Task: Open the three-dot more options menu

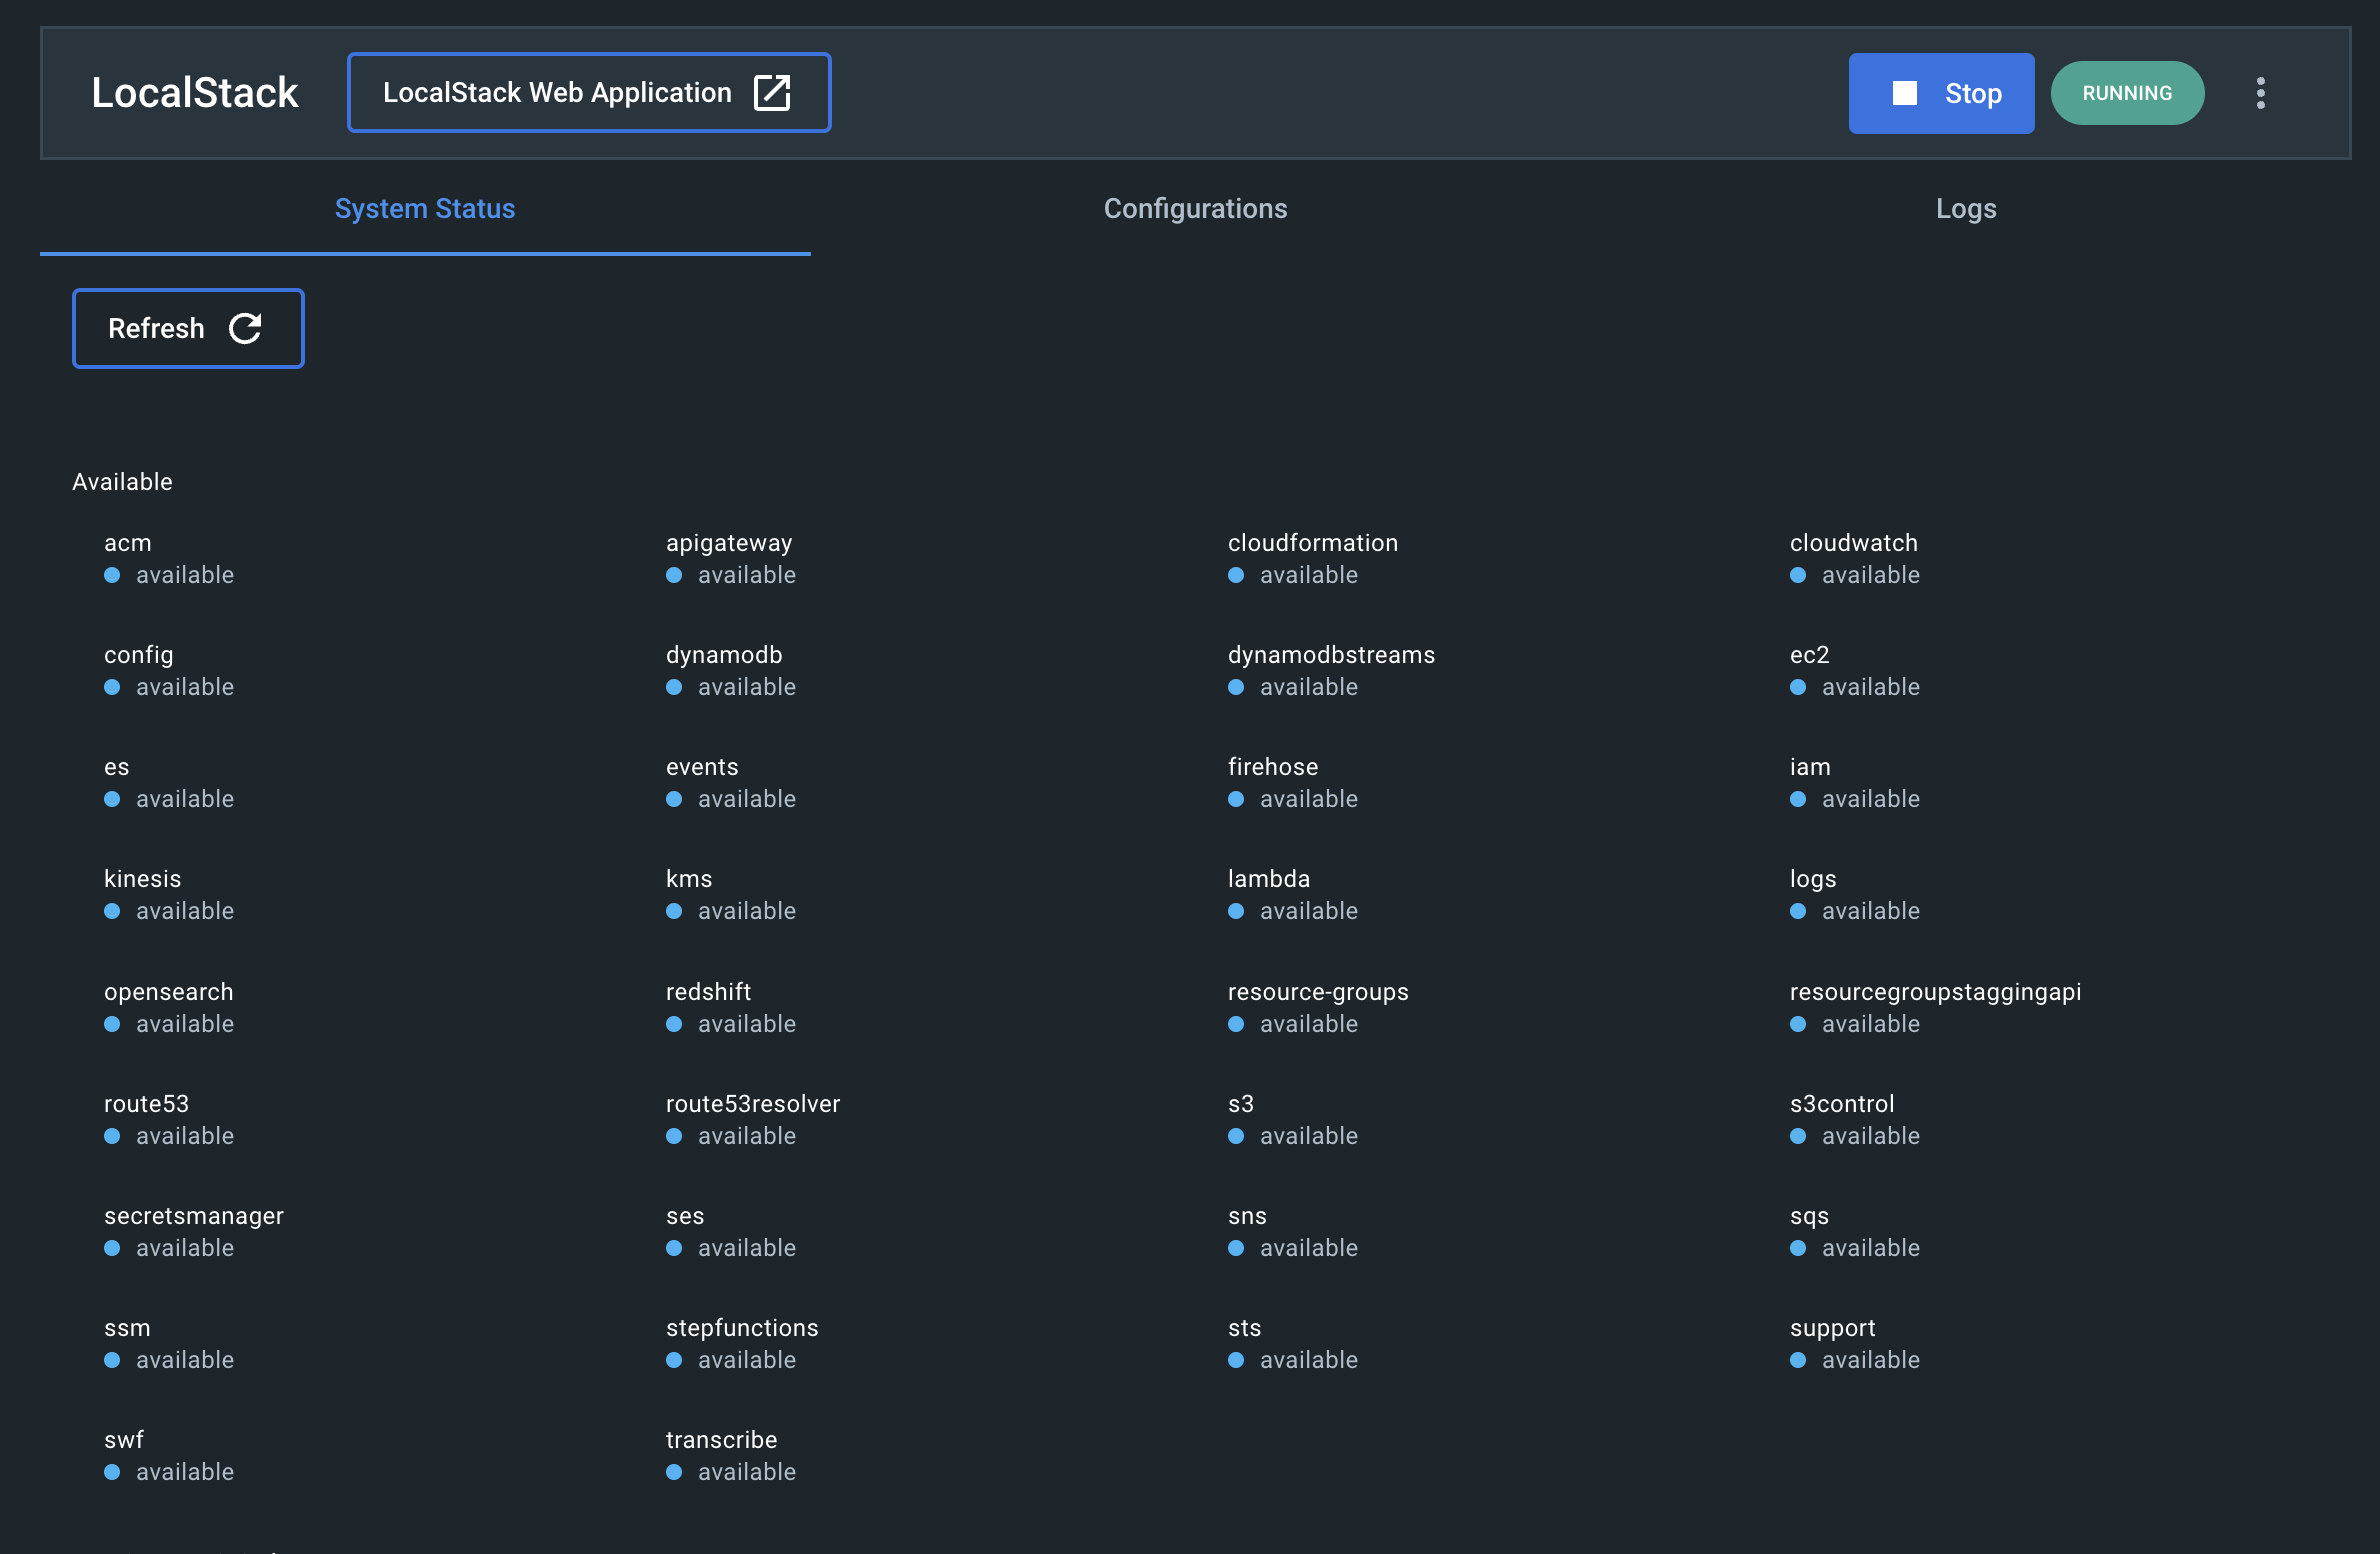Action: pyautogui.click(x=2260, y=93)
